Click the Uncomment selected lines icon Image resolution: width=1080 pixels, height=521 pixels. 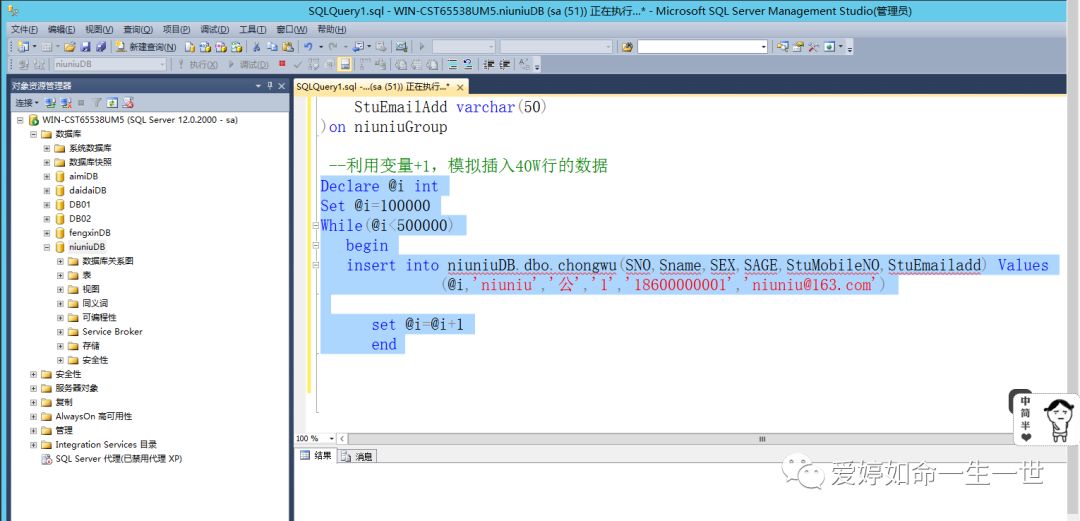coord(468,64)
